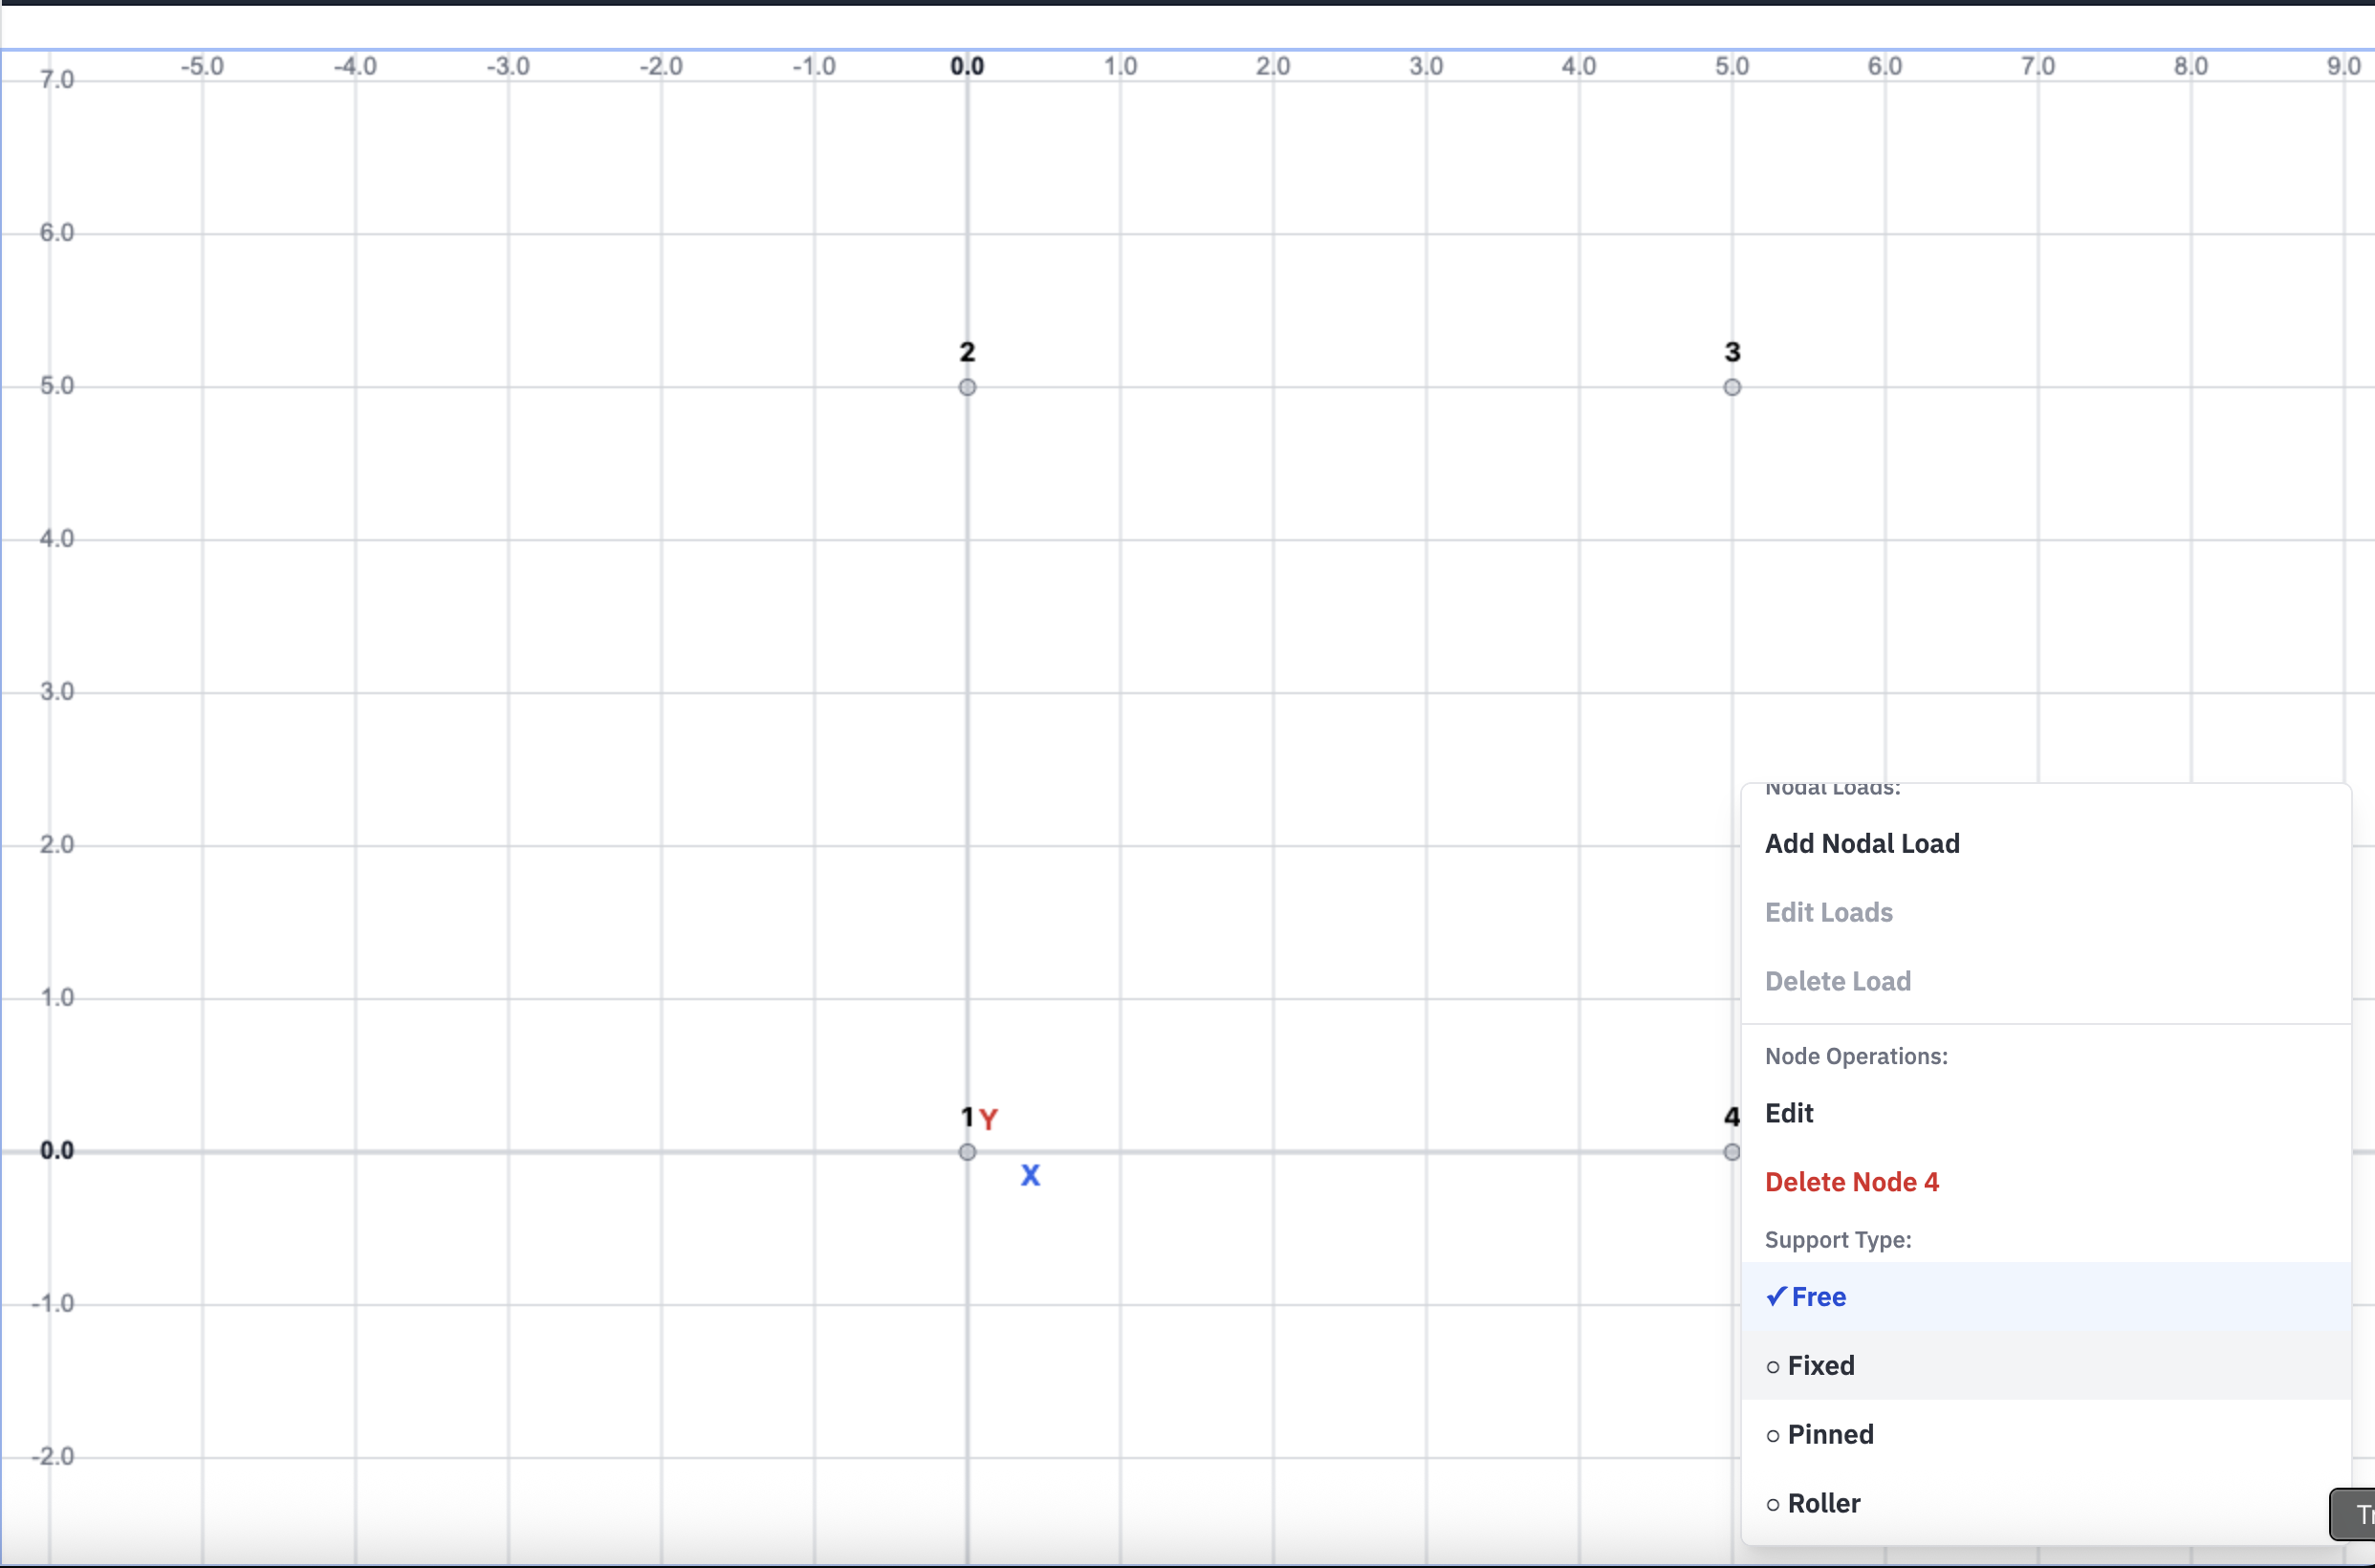The width and height of the screenshot is (2375, 1568).
Task: Click the red Y restraint label at node 1
Action: pos(990,1119)
